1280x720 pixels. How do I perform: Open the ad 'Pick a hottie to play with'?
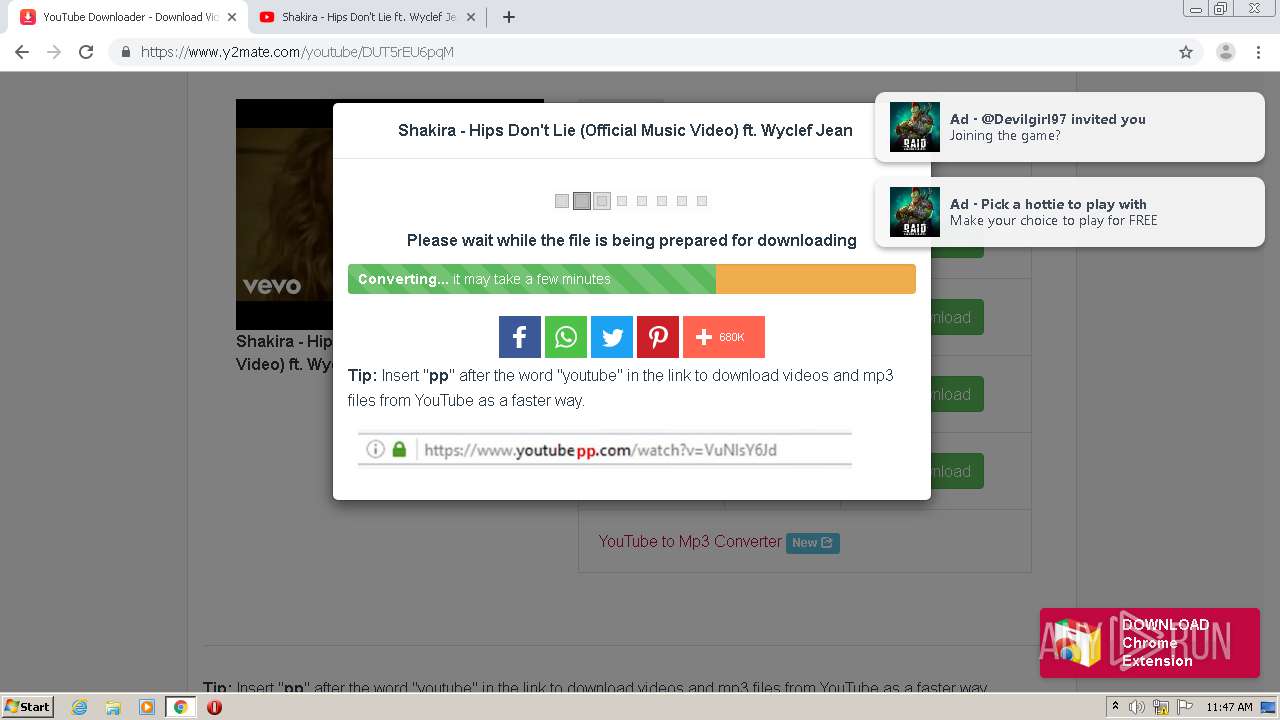(1070, 212)
